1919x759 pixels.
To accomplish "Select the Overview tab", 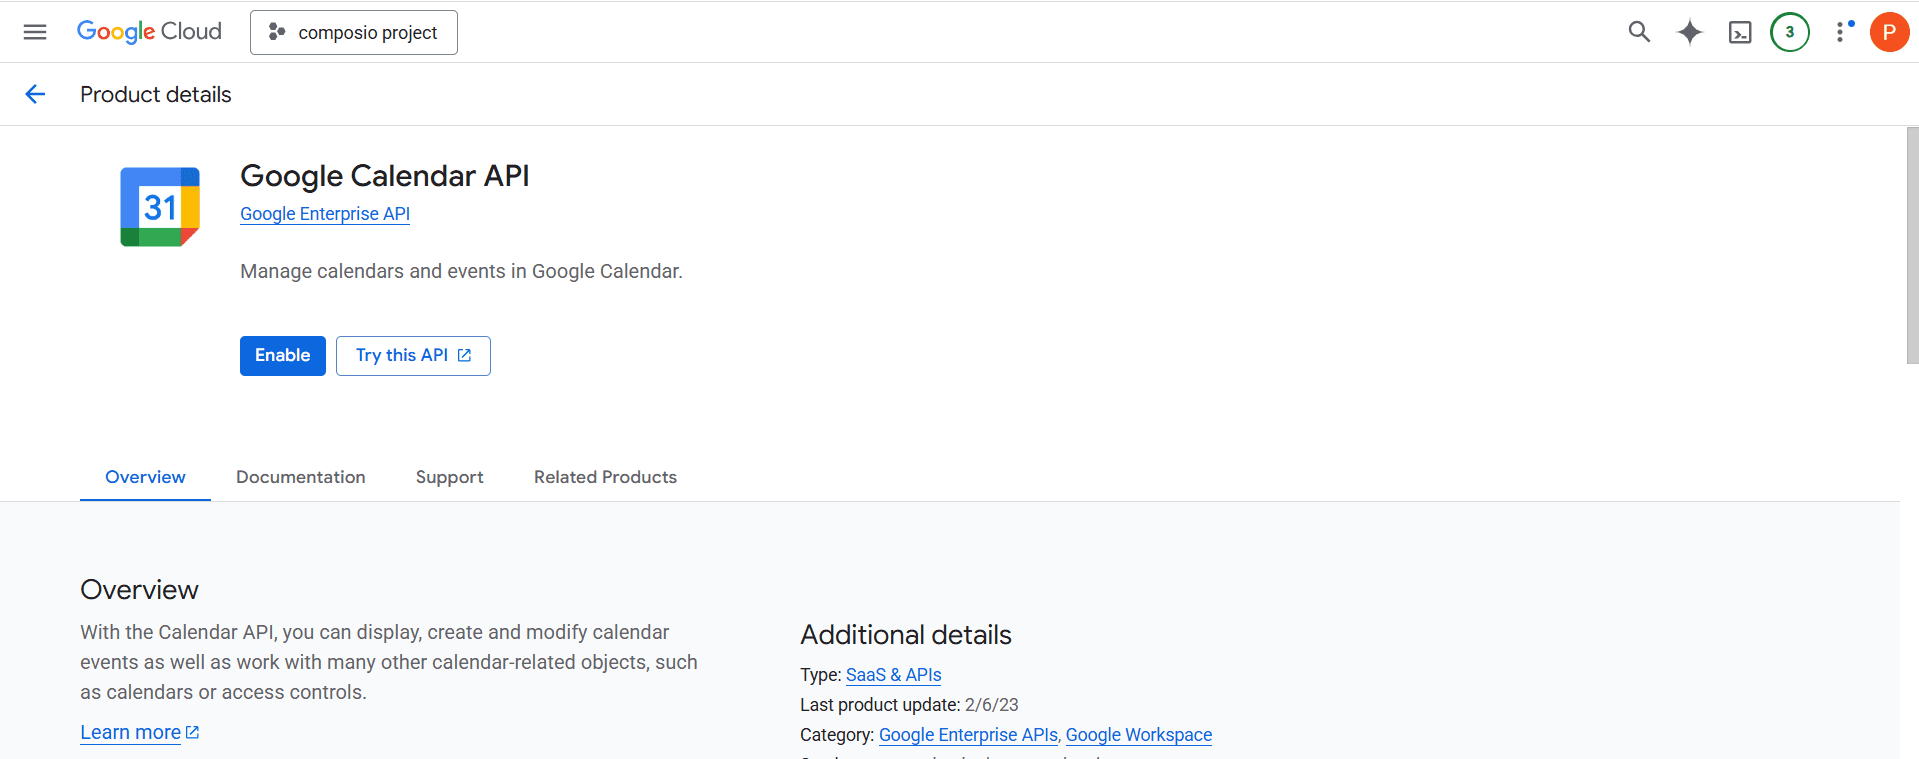I will tap(145, 477).
